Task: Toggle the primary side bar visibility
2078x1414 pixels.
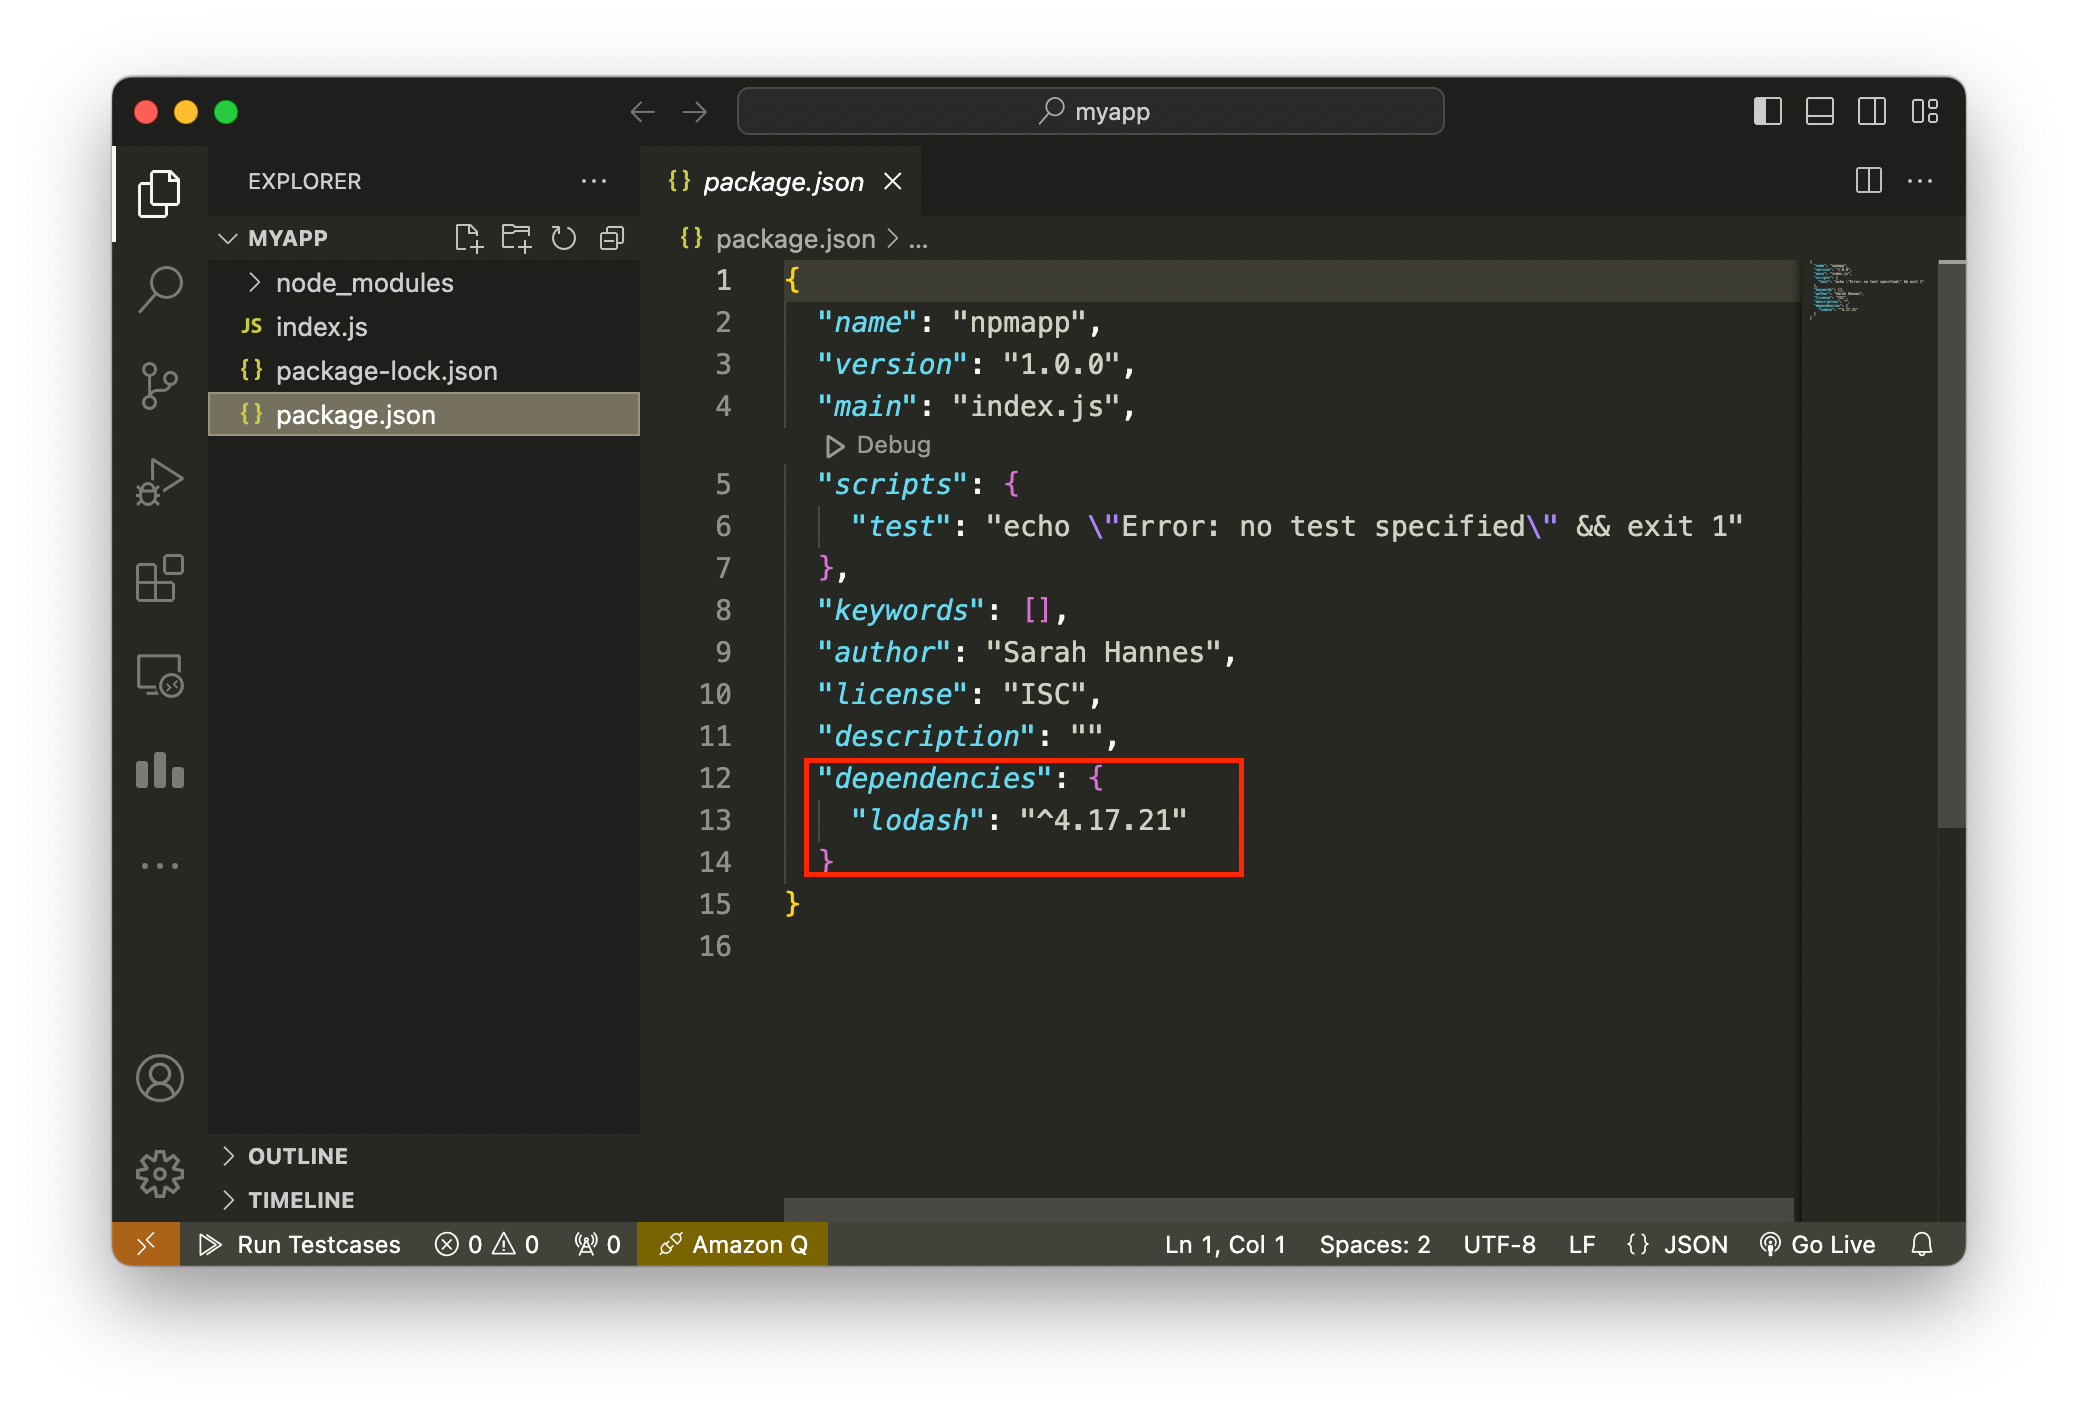Action: 1768,111
